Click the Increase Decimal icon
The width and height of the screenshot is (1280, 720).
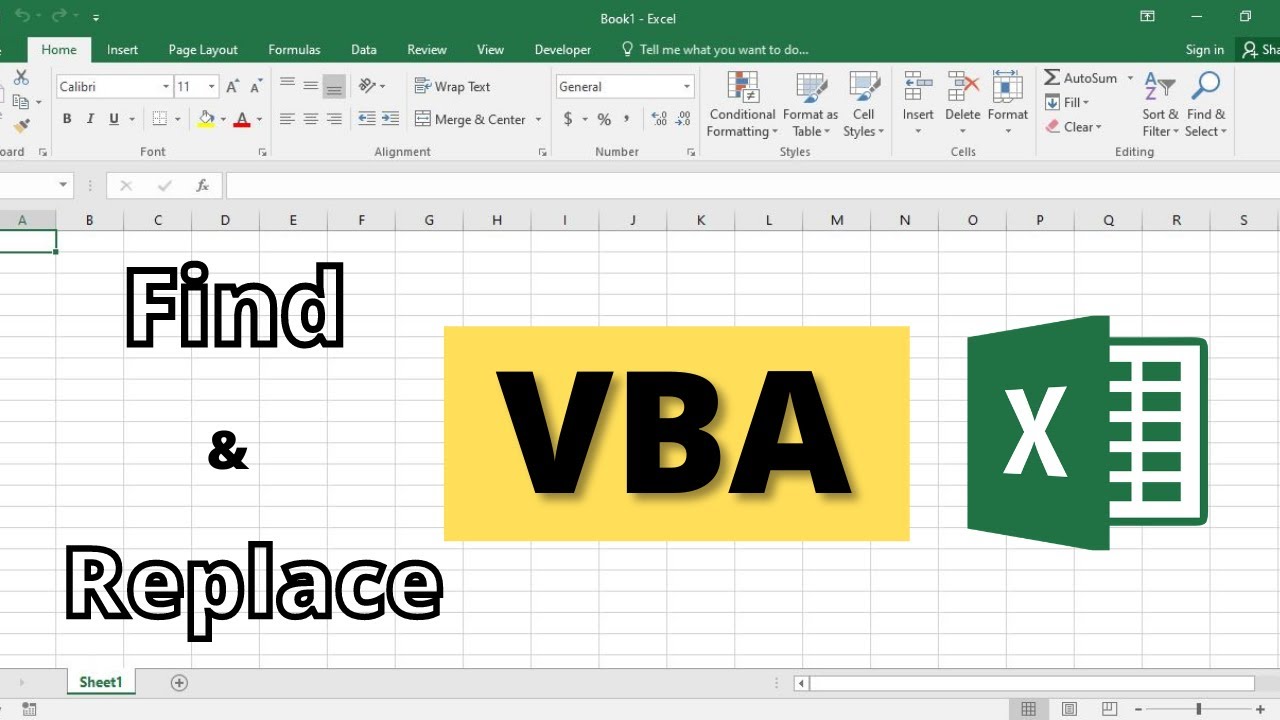(x=659, y=119)
